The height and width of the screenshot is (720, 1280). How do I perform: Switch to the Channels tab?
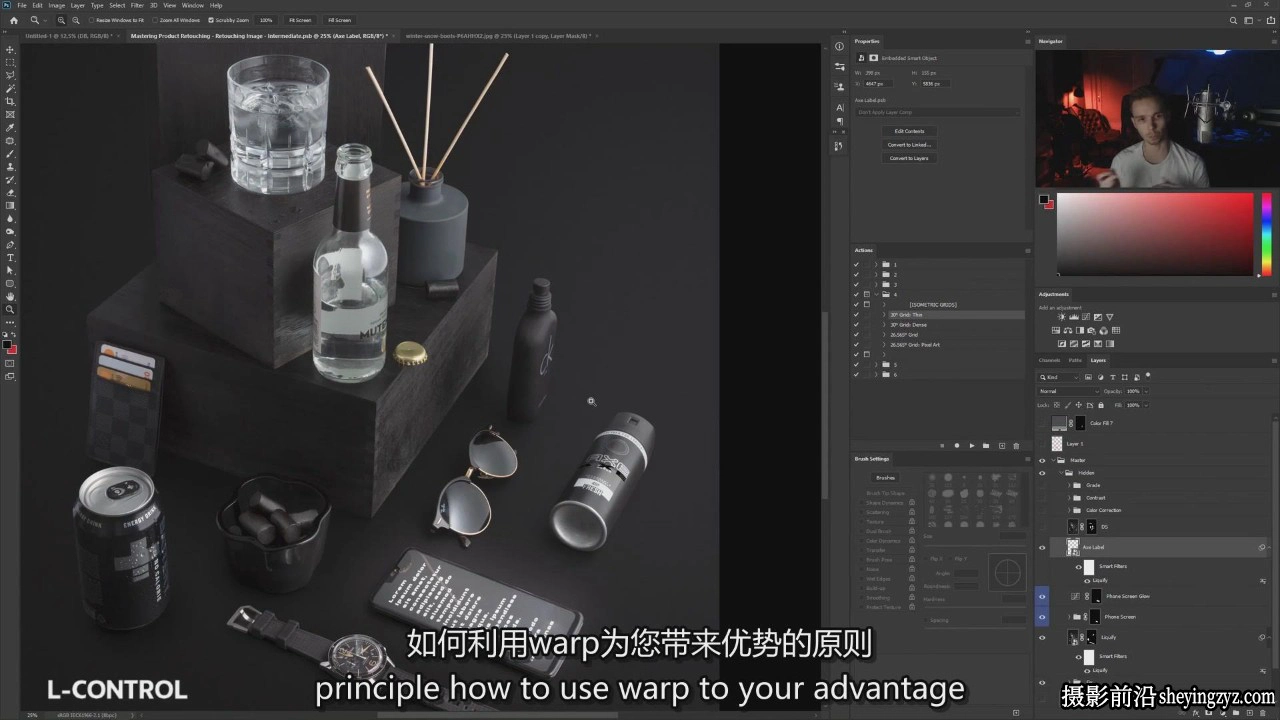click(1049, 360)
